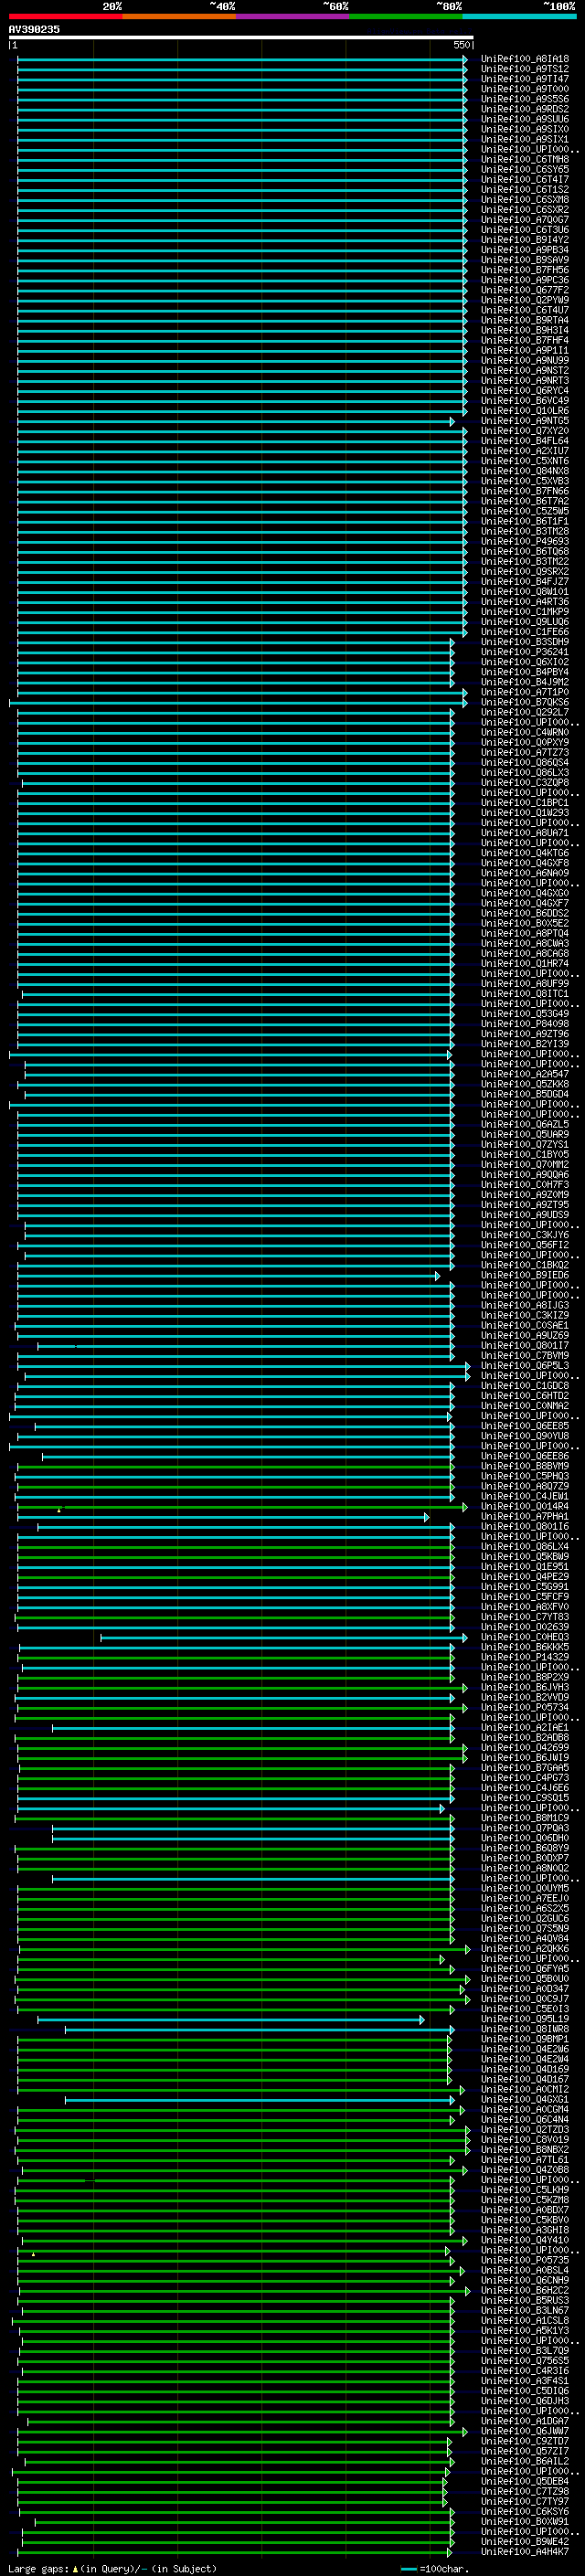Image resolution: width=585 pixels, height=2576 pixels.
Task: Select label UniRef100_Q86QS4
Action: click(525, 762)
